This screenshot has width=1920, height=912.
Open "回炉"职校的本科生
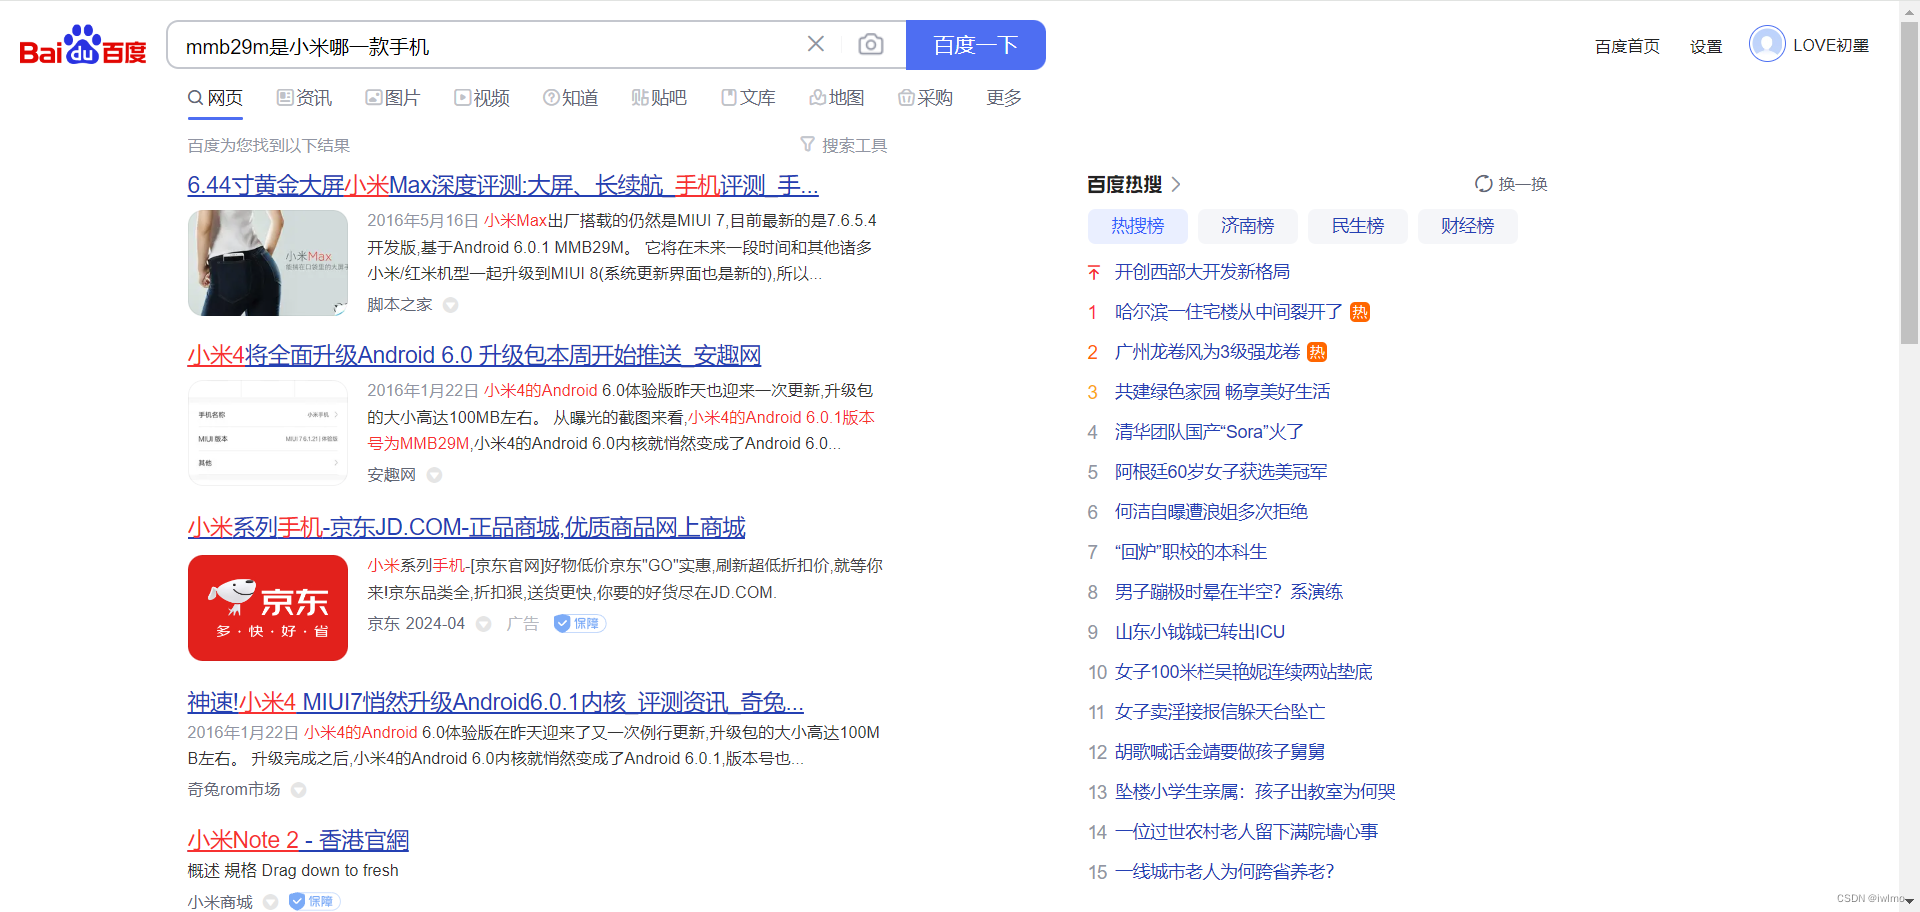click(x=1191, y=552)
